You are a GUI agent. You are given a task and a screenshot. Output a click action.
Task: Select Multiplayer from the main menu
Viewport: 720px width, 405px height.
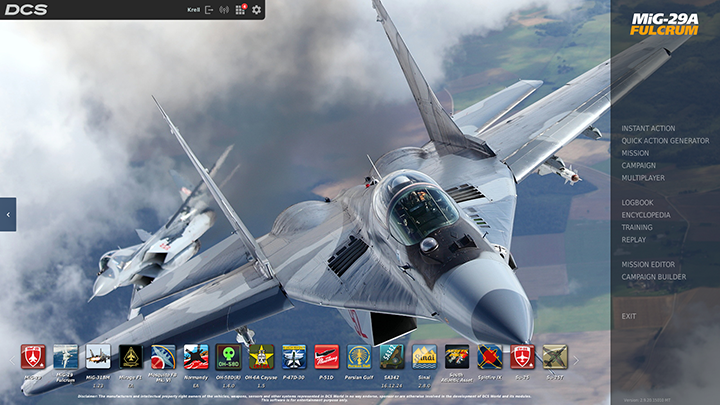point(643,178)
